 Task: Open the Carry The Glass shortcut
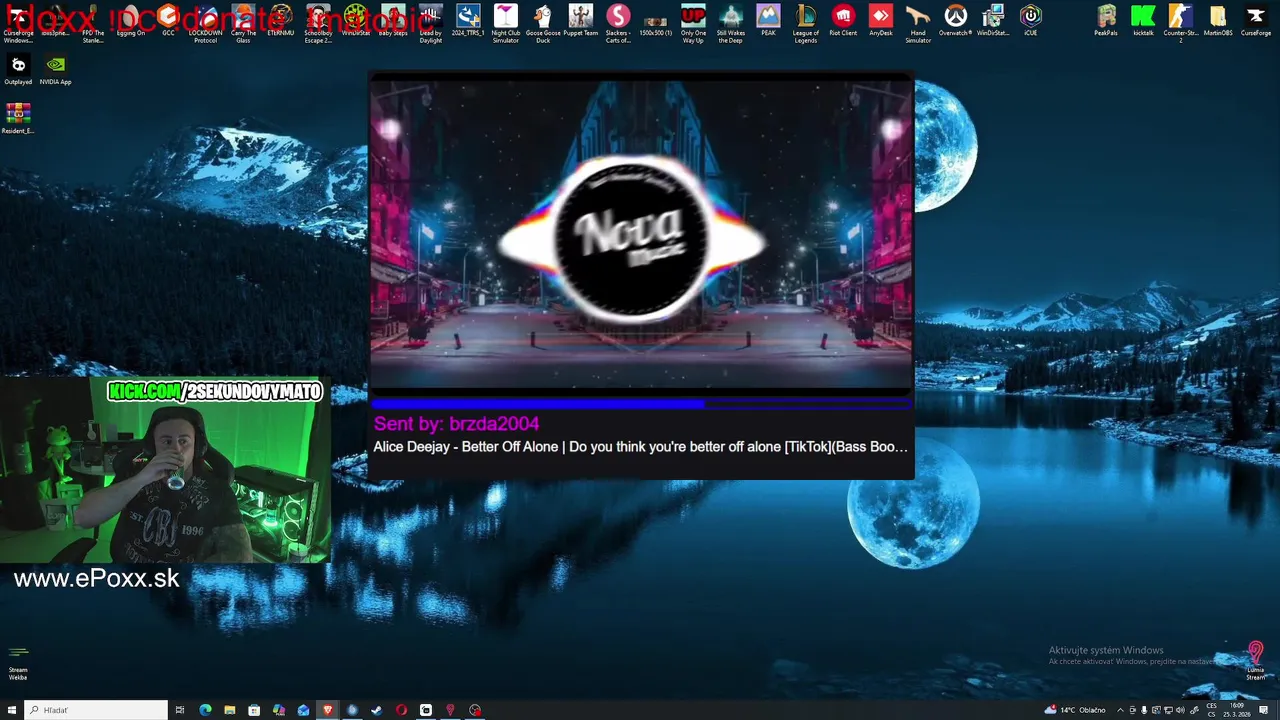[x=243, y=23]
